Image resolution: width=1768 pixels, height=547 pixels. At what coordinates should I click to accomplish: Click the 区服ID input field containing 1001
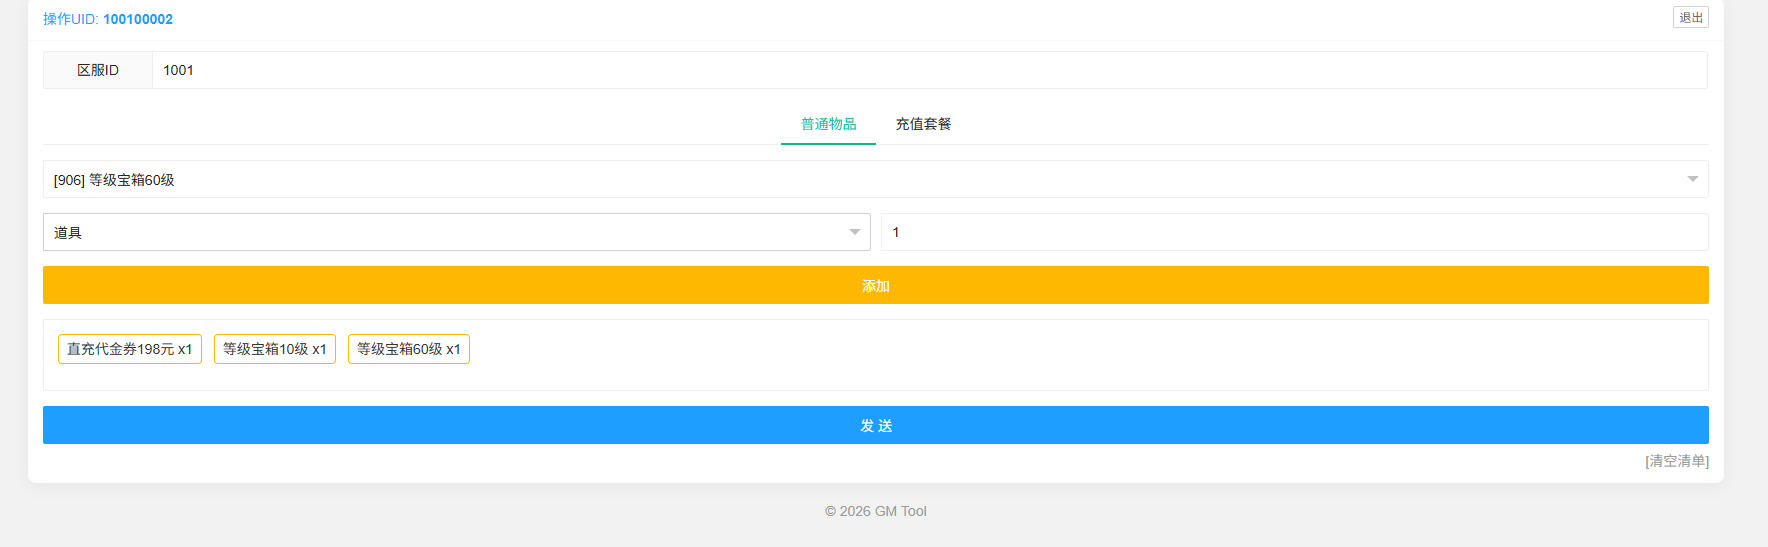click(x=928, y=70)
